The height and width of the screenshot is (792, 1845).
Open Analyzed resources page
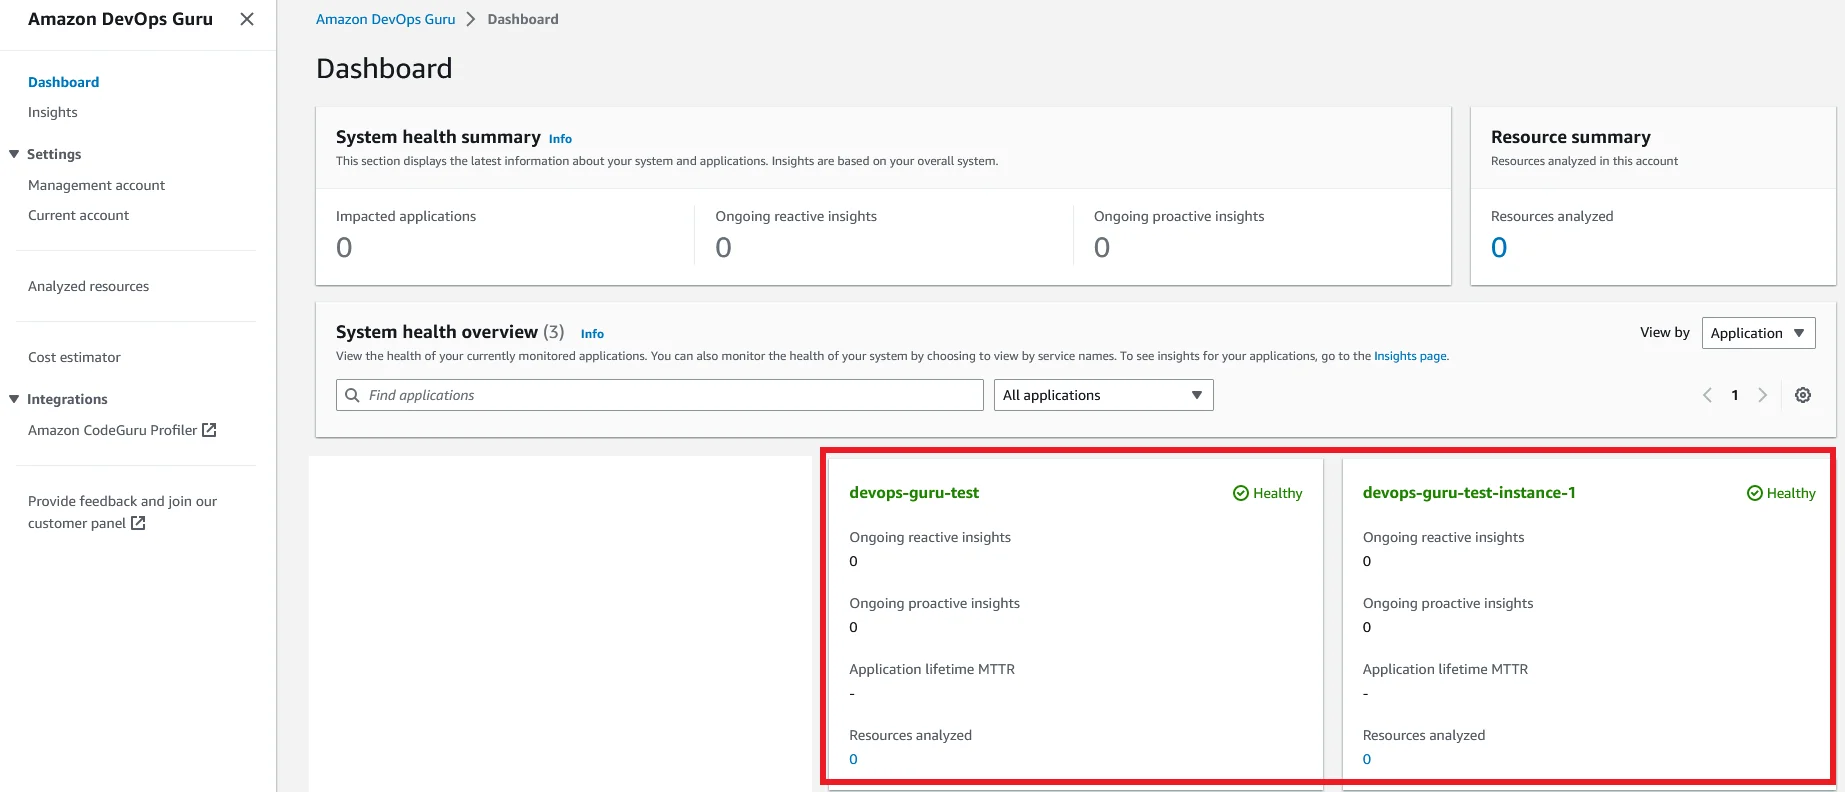point(89,286)
